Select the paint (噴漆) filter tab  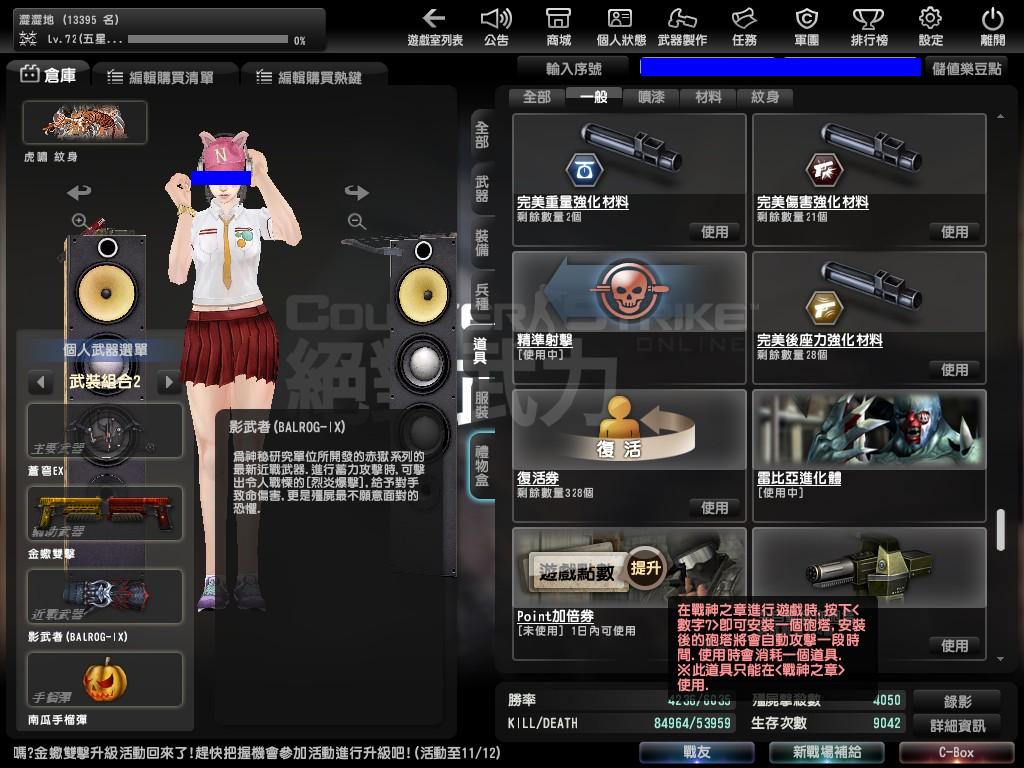(650, 97)
